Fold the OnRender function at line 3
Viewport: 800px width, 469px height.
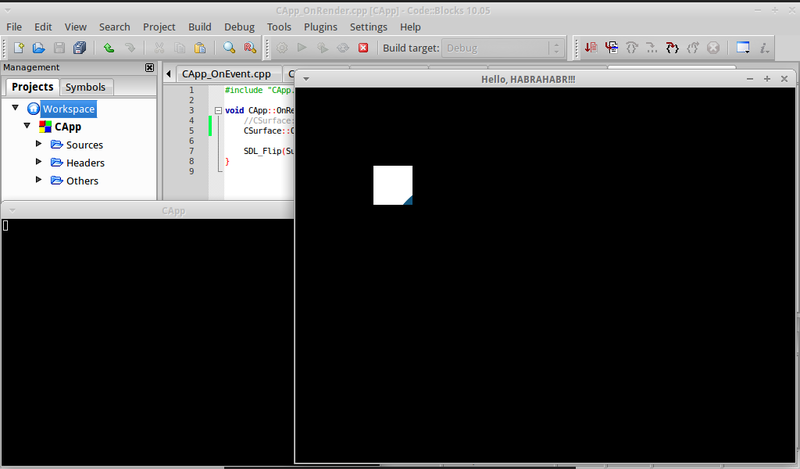(x=218, y=110)
